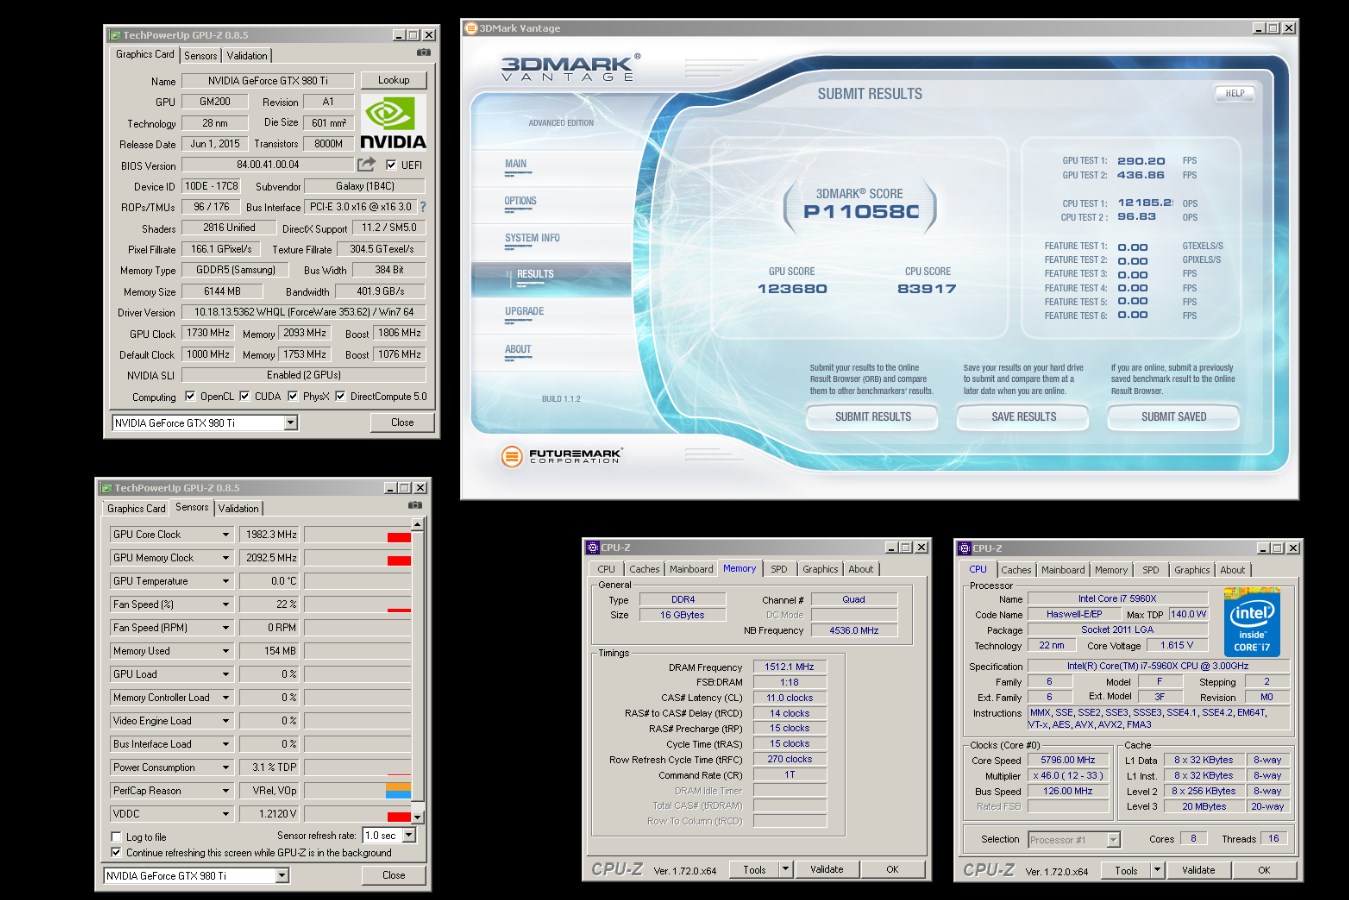Toggle the DirectCompute 5.0 checkbox
This screenshot has height=900, width=1349.
pyautogui.click(x=340, y=396)
